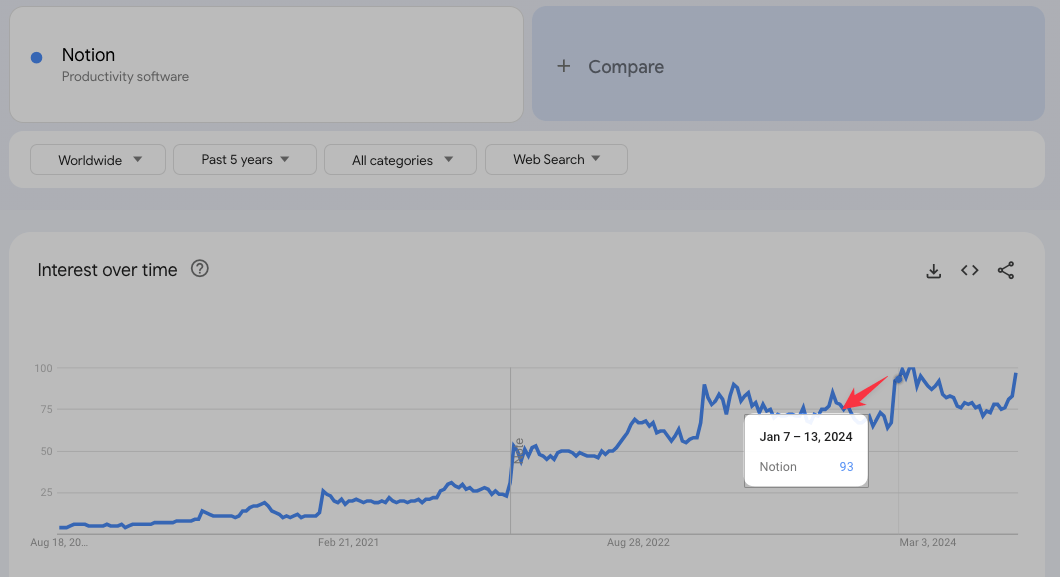
Task: Open the Web Search type dropdown
Action: pyautogui.click(x=556, y=159)
